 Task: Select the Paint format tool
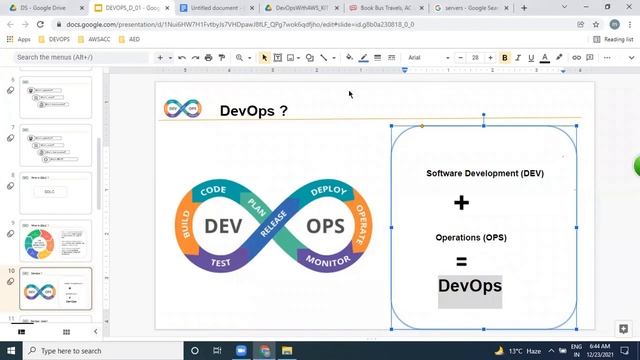pos(222,58)
